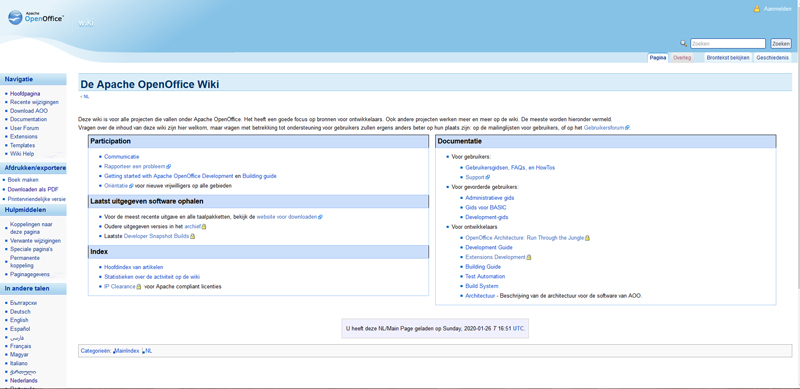The width and height of the screenshot is (800, 389).
Task: Click the '< NL' breadcrumb link
Action: (85, 96)
